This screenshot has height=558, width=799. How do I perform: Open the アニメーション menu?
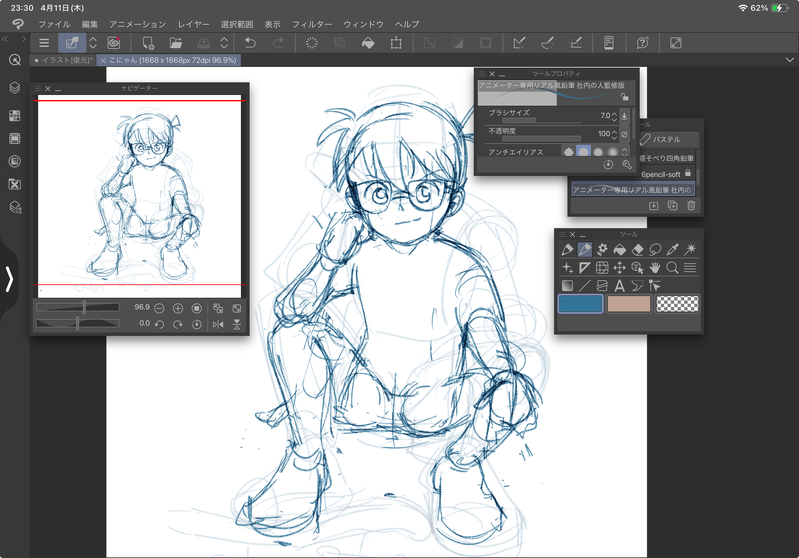(x=138, y=24)
